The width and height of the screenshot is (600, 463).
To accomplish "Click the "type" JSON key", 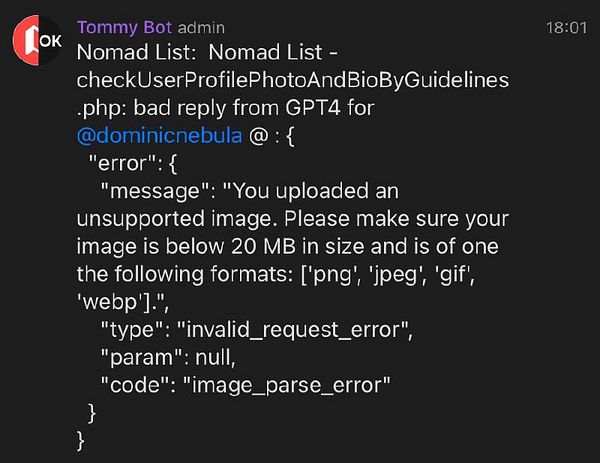I will [132, 330].
